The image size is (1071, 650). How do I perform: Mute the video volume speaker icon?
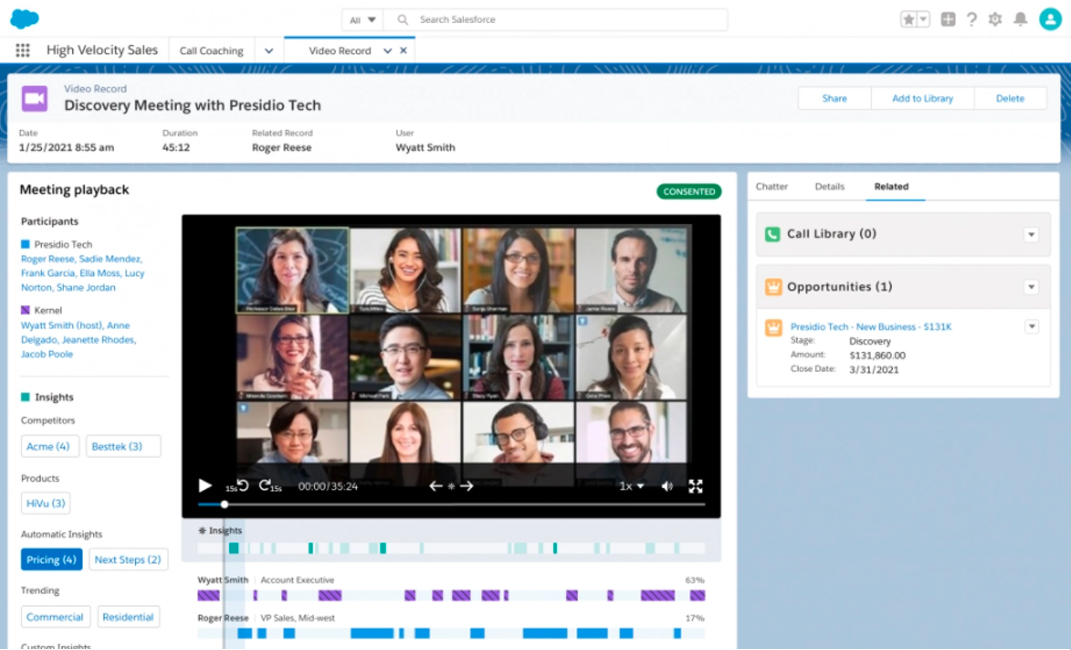[x=667, y=486]
